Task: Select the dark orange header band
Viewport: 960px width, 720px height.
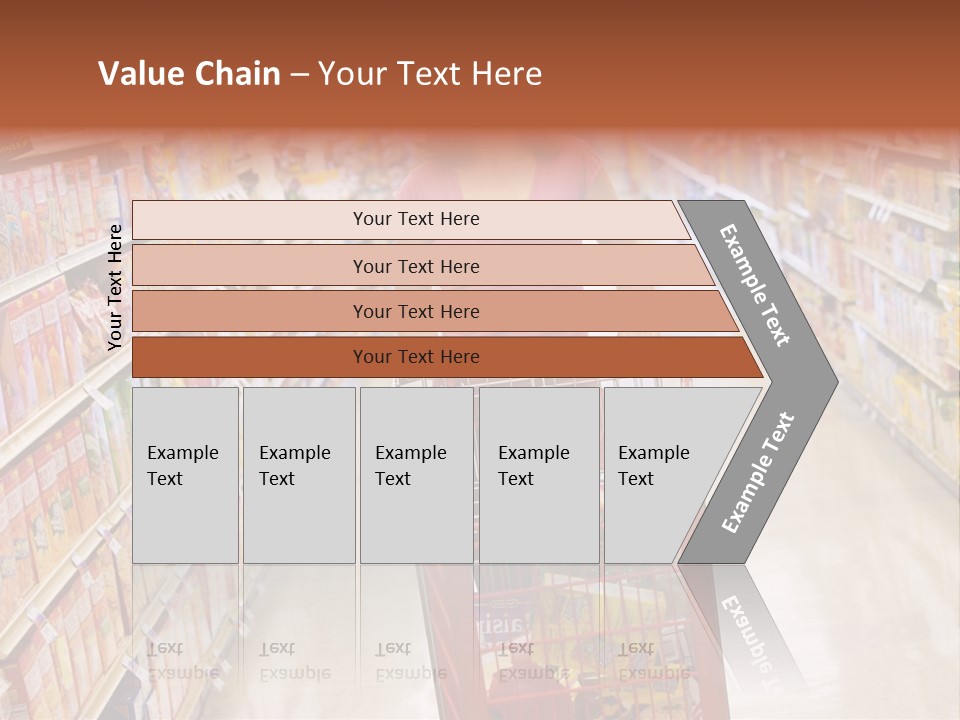Action: (480, 64)
